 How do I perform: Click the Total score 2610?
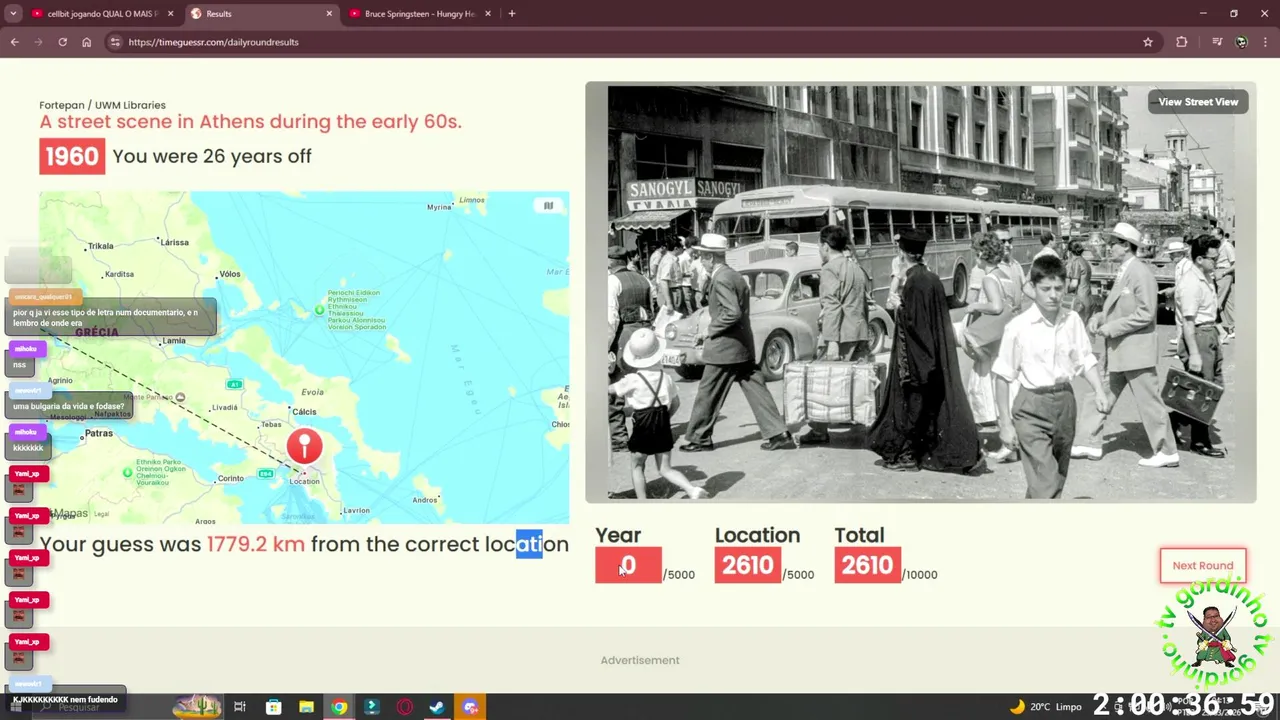point(867,565)
